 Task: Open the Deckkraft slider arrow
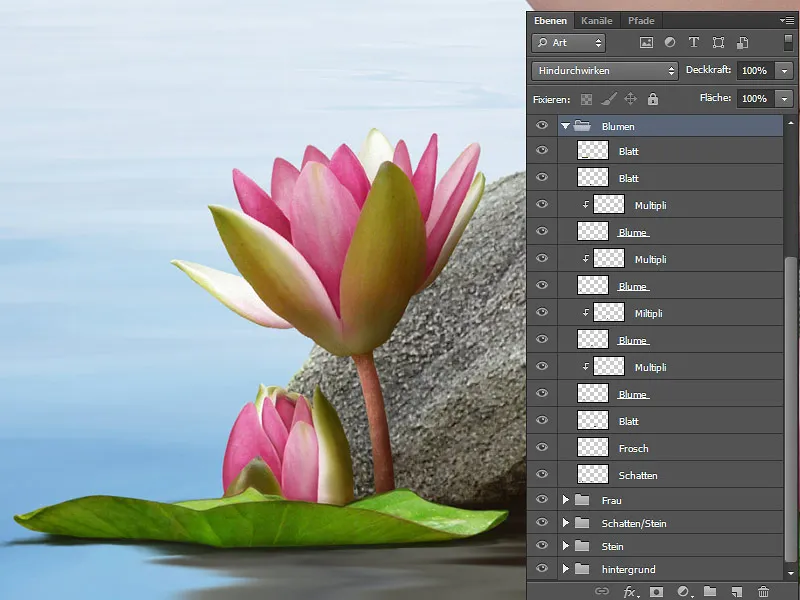pos(784,70)
